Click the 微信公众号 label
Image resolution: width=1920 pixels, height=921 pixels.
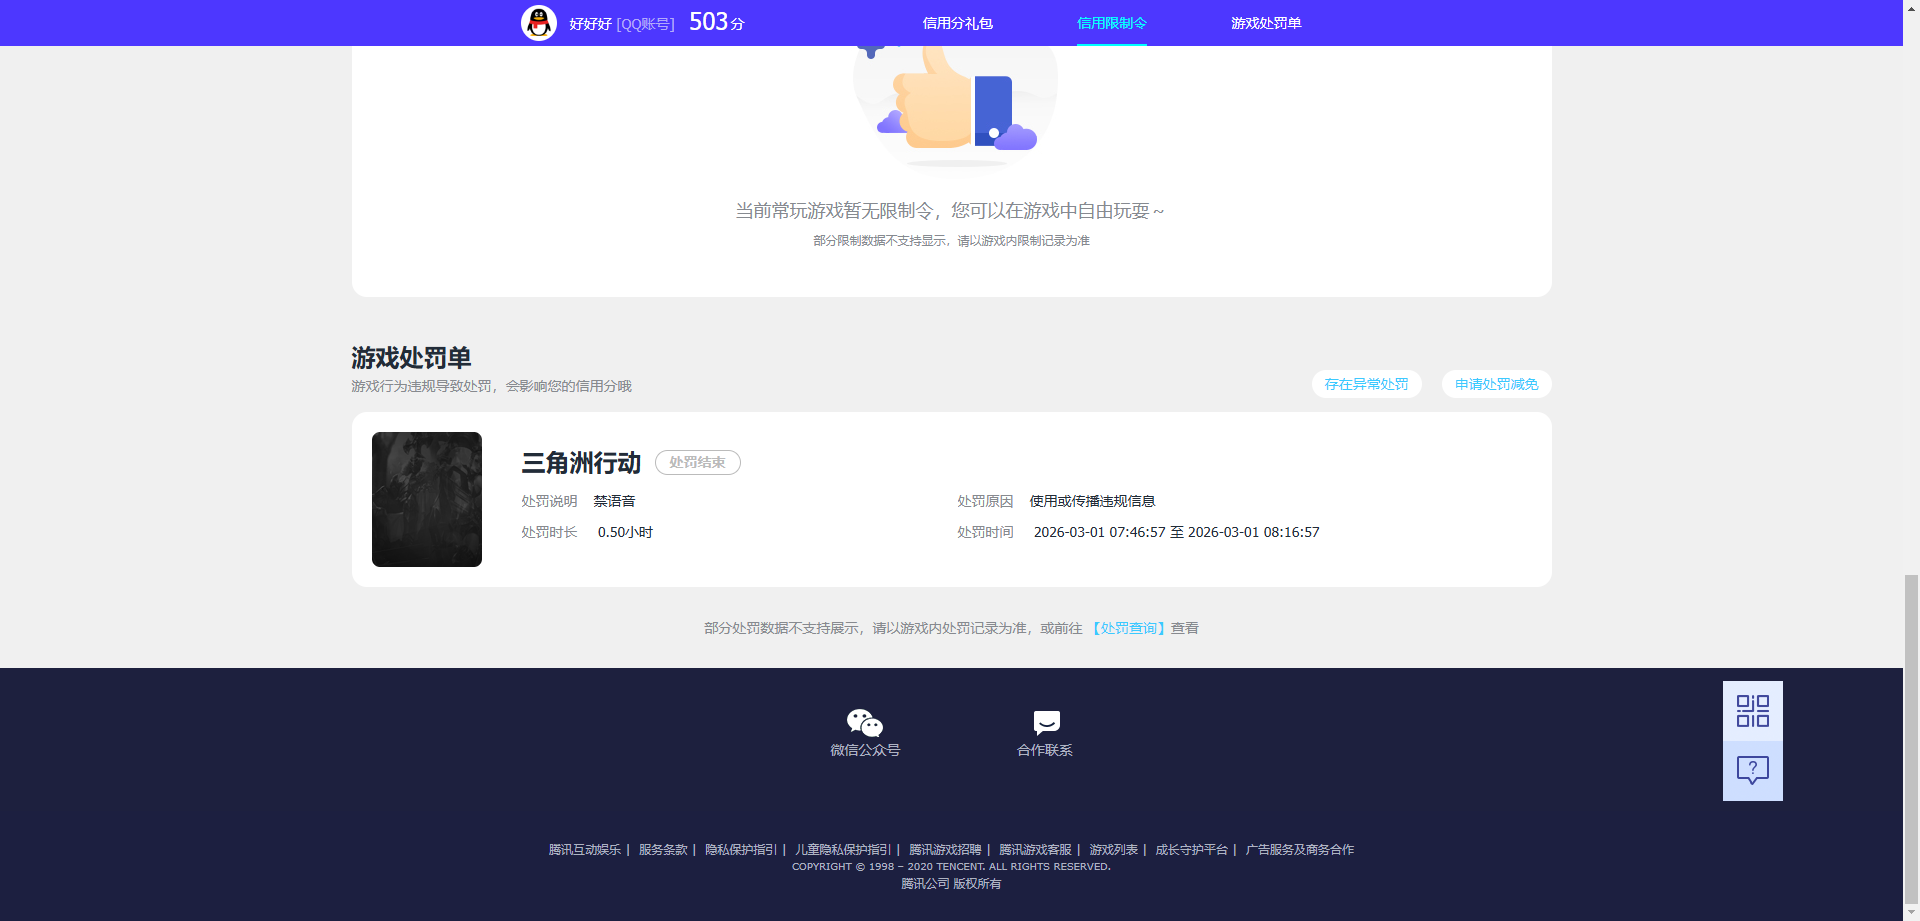pyautogui.click(x=865, y=750)
